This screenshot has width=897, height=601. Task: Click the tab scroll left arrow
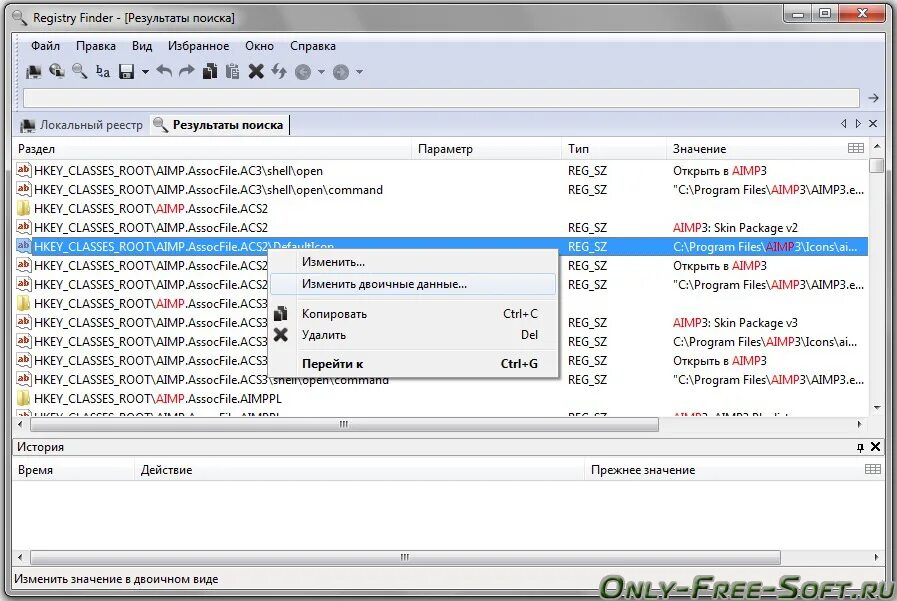coord(844,124)
